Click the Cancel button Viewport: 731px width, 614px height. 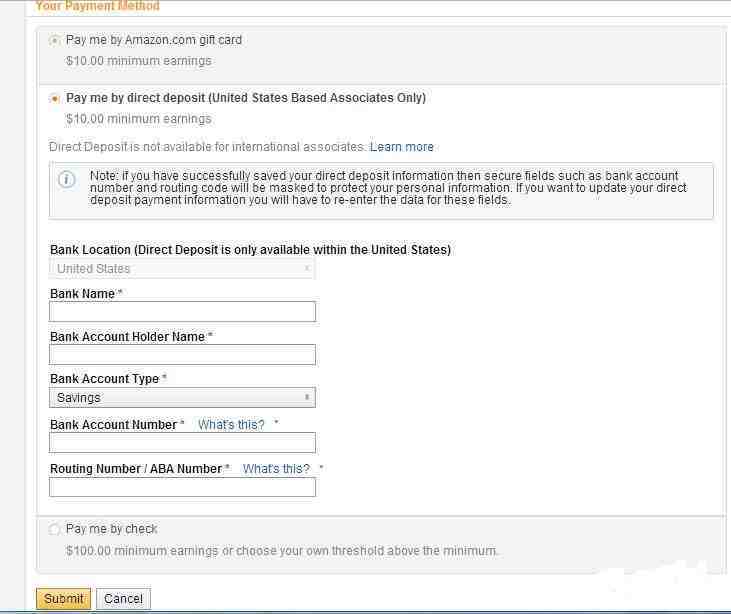(x=123, y=599)
